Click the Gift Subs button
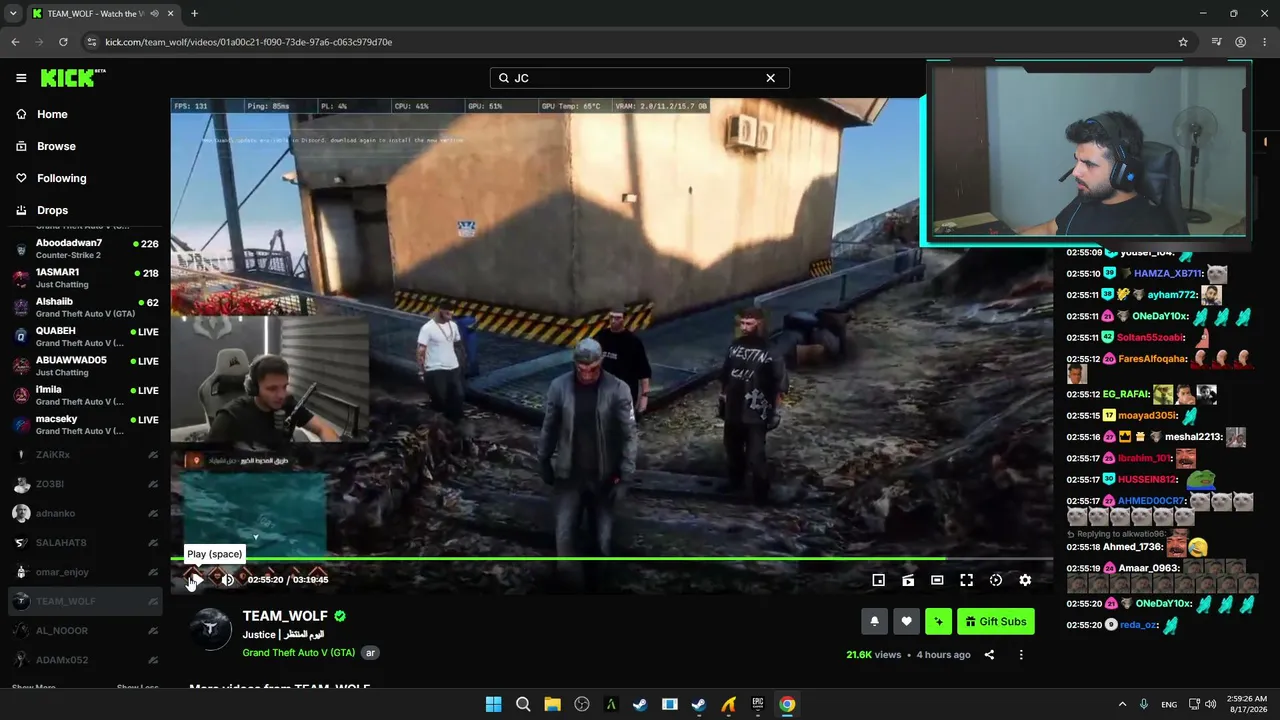 (996, 622)
